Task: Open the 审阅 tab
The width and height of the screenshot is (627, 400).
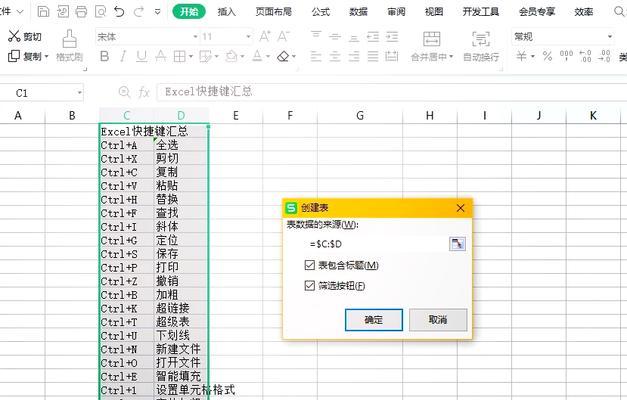Action: [396, 12]
